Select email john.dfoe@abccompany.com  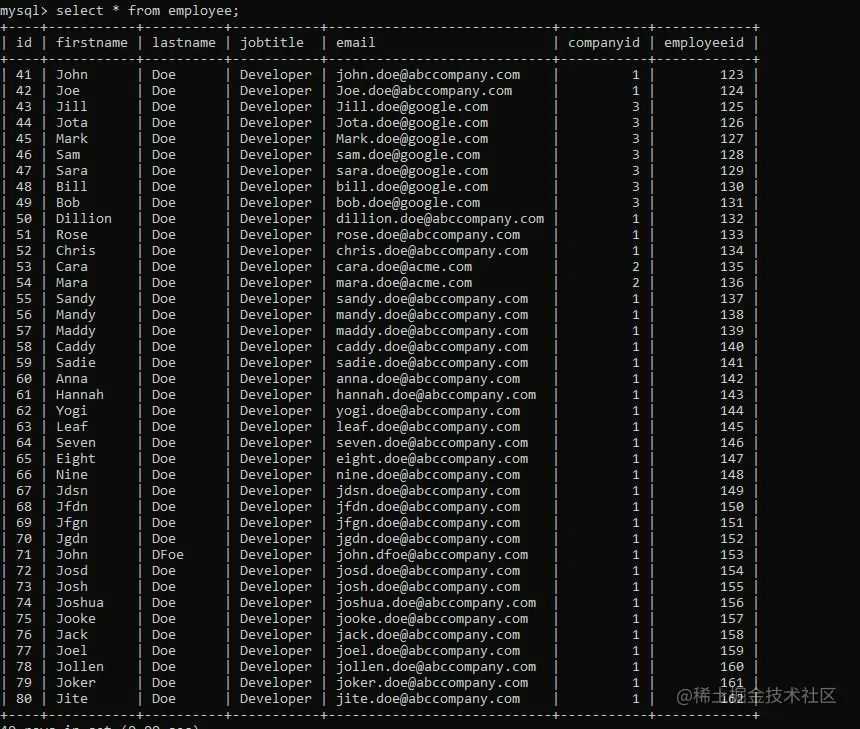[432, 555]
